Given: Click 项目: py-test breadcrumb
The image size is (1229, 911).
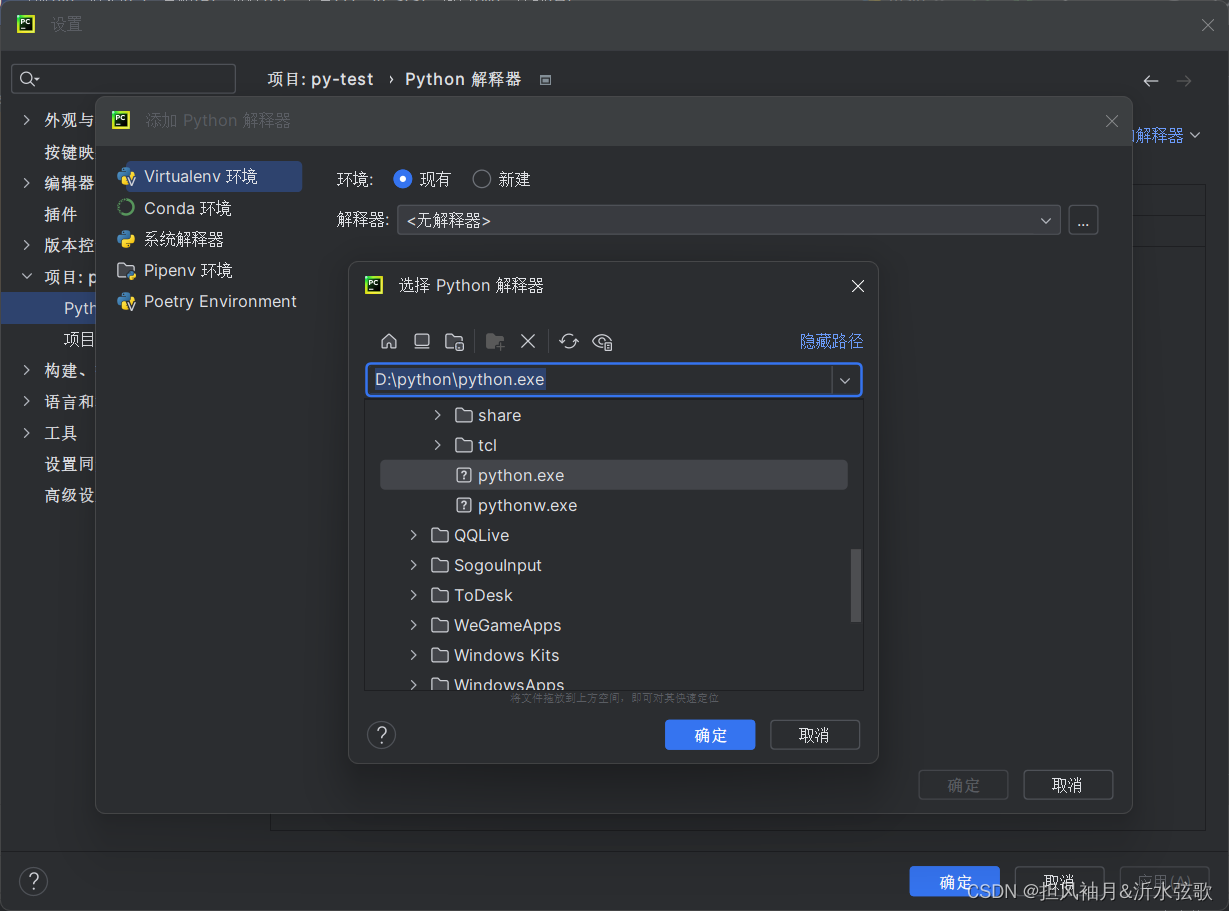Looking at the screenshot, I should click(x=320, y=79).
